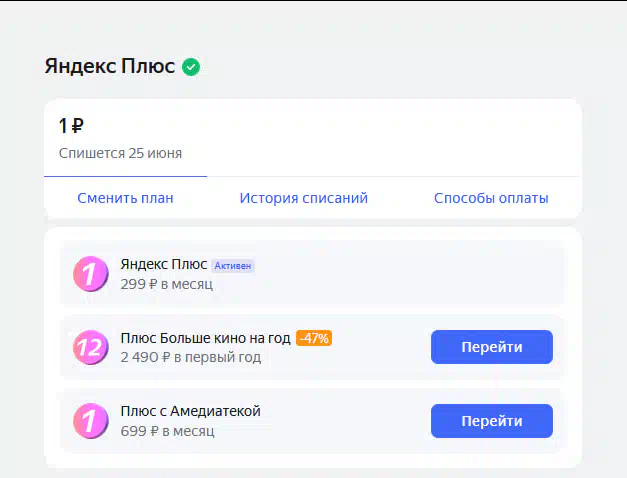Click Перейти for Плюс Больше кино на год
The height and width of the screenshot is (478, 627).
[492, 347]
